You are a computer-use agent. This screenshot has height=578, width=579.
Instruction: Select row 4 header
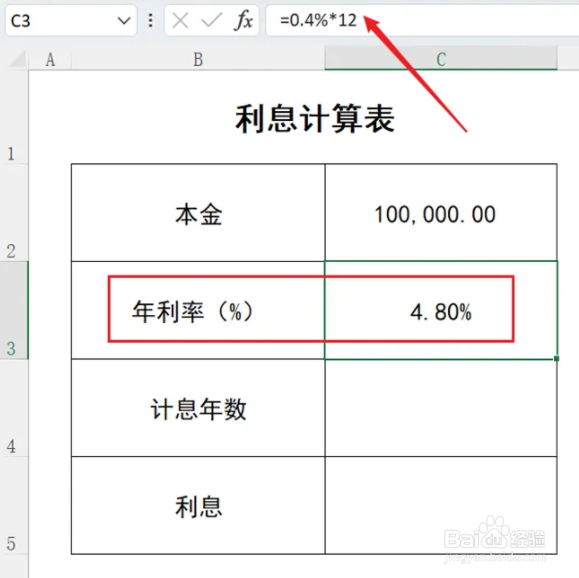tap(14, 408)
